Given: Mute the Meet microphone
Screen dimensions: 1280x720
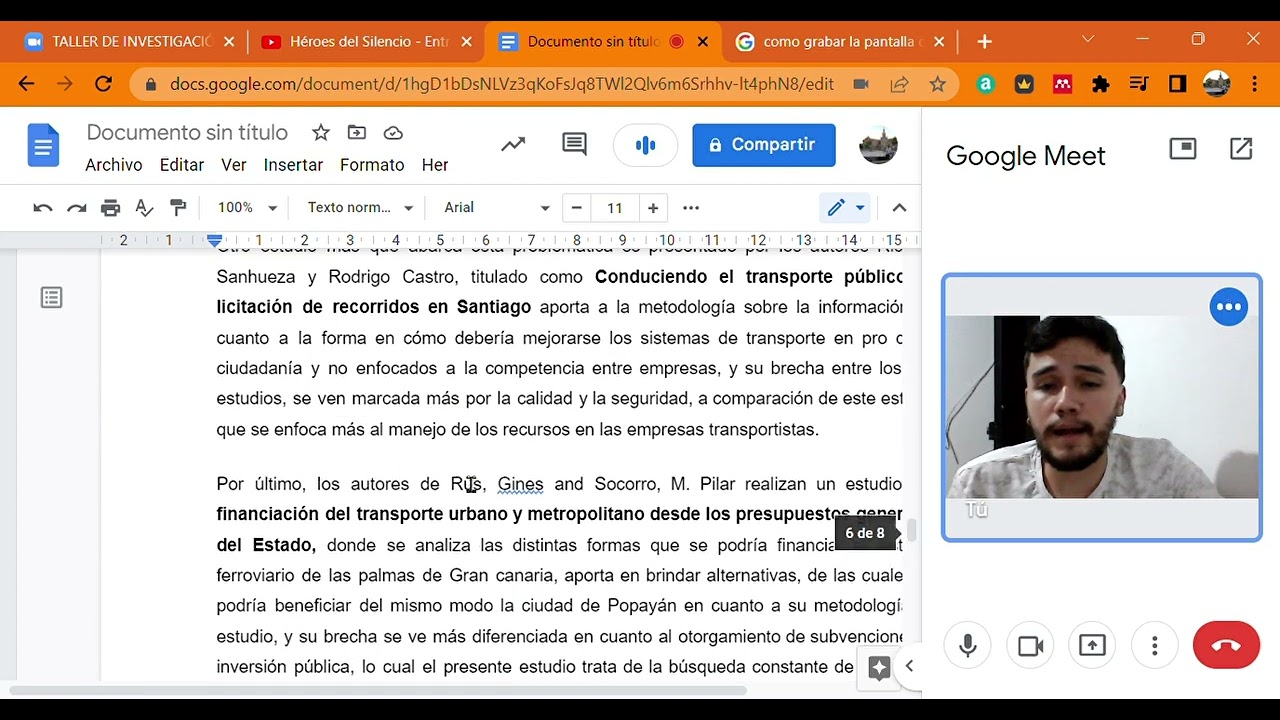Looking at the screenshot, I should [x=968, y=646].
